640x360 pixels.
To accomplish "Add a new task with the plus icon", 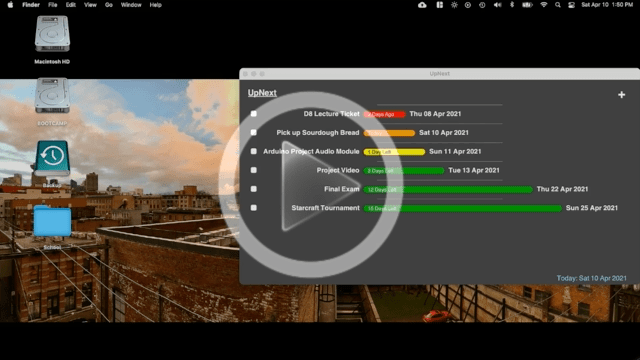I will click(621, 95).
